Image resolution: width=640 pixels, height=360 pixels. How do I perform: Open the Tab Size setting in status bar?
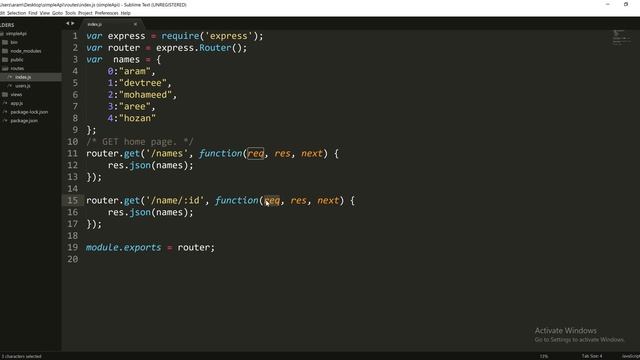(x=591, y=356)
